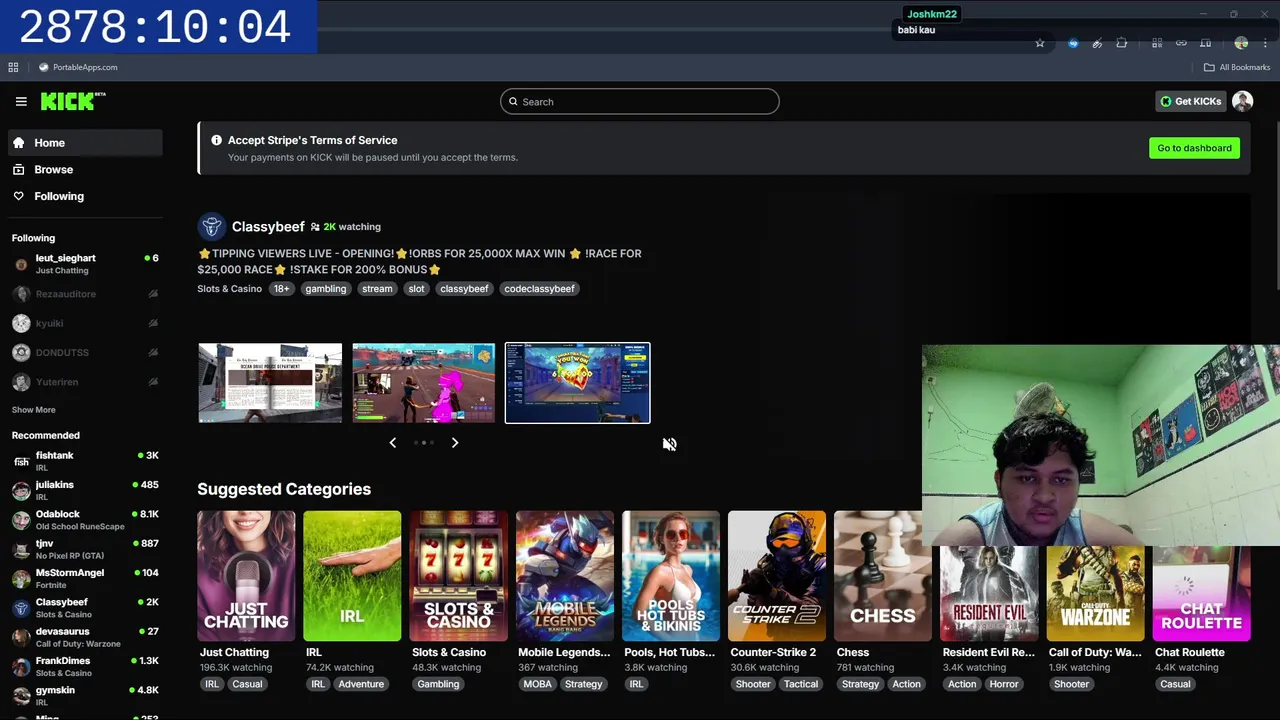Click the QR code toolbar icon
This screenshot has width=1280, height=720.
click(1157, 43)
